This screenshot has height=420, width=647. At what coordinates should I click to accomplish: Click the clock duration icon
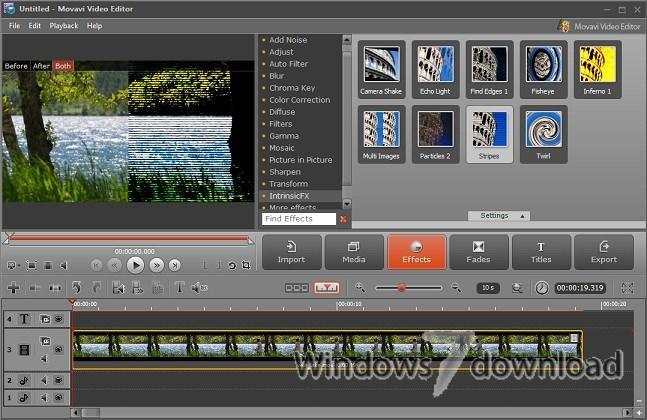[541, 288]
